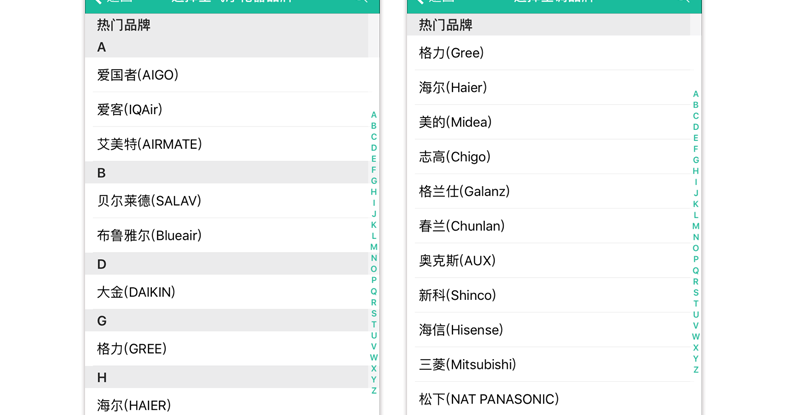Choose the 大金(DAIKIN) brand
This screenshot has width=790, height=415.
click(x=136, y=292)
